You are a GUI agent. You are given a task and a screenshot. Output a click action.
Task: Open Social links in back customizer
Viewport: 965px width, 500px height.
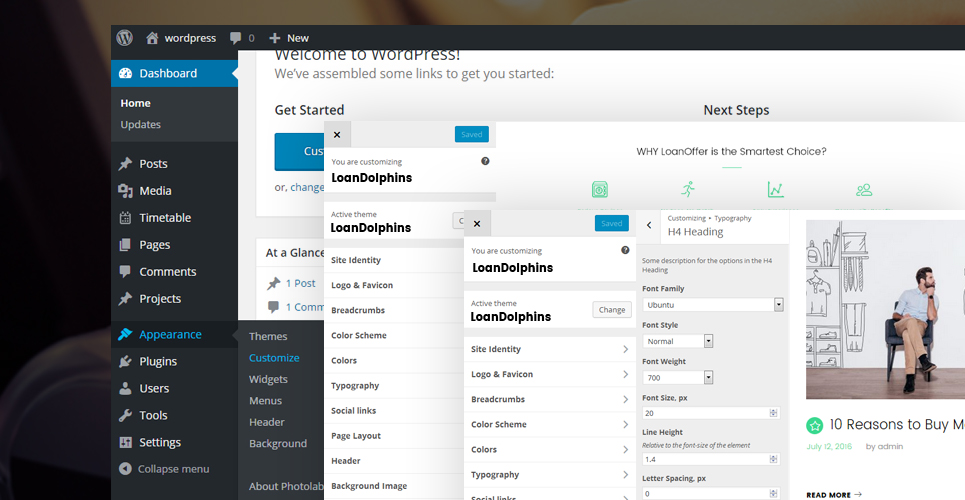[394, 411]
